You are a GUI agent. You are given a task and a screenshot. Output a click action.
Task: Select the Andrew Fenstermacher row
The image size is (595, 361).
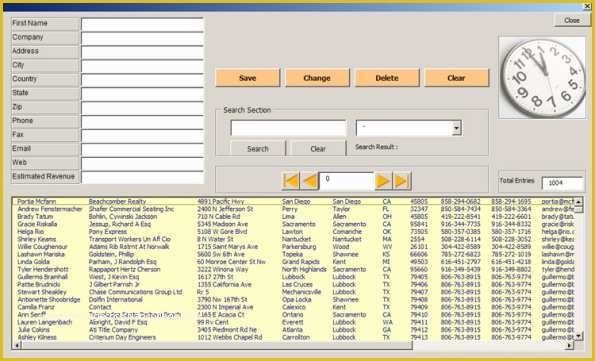(x=293, y=209)
